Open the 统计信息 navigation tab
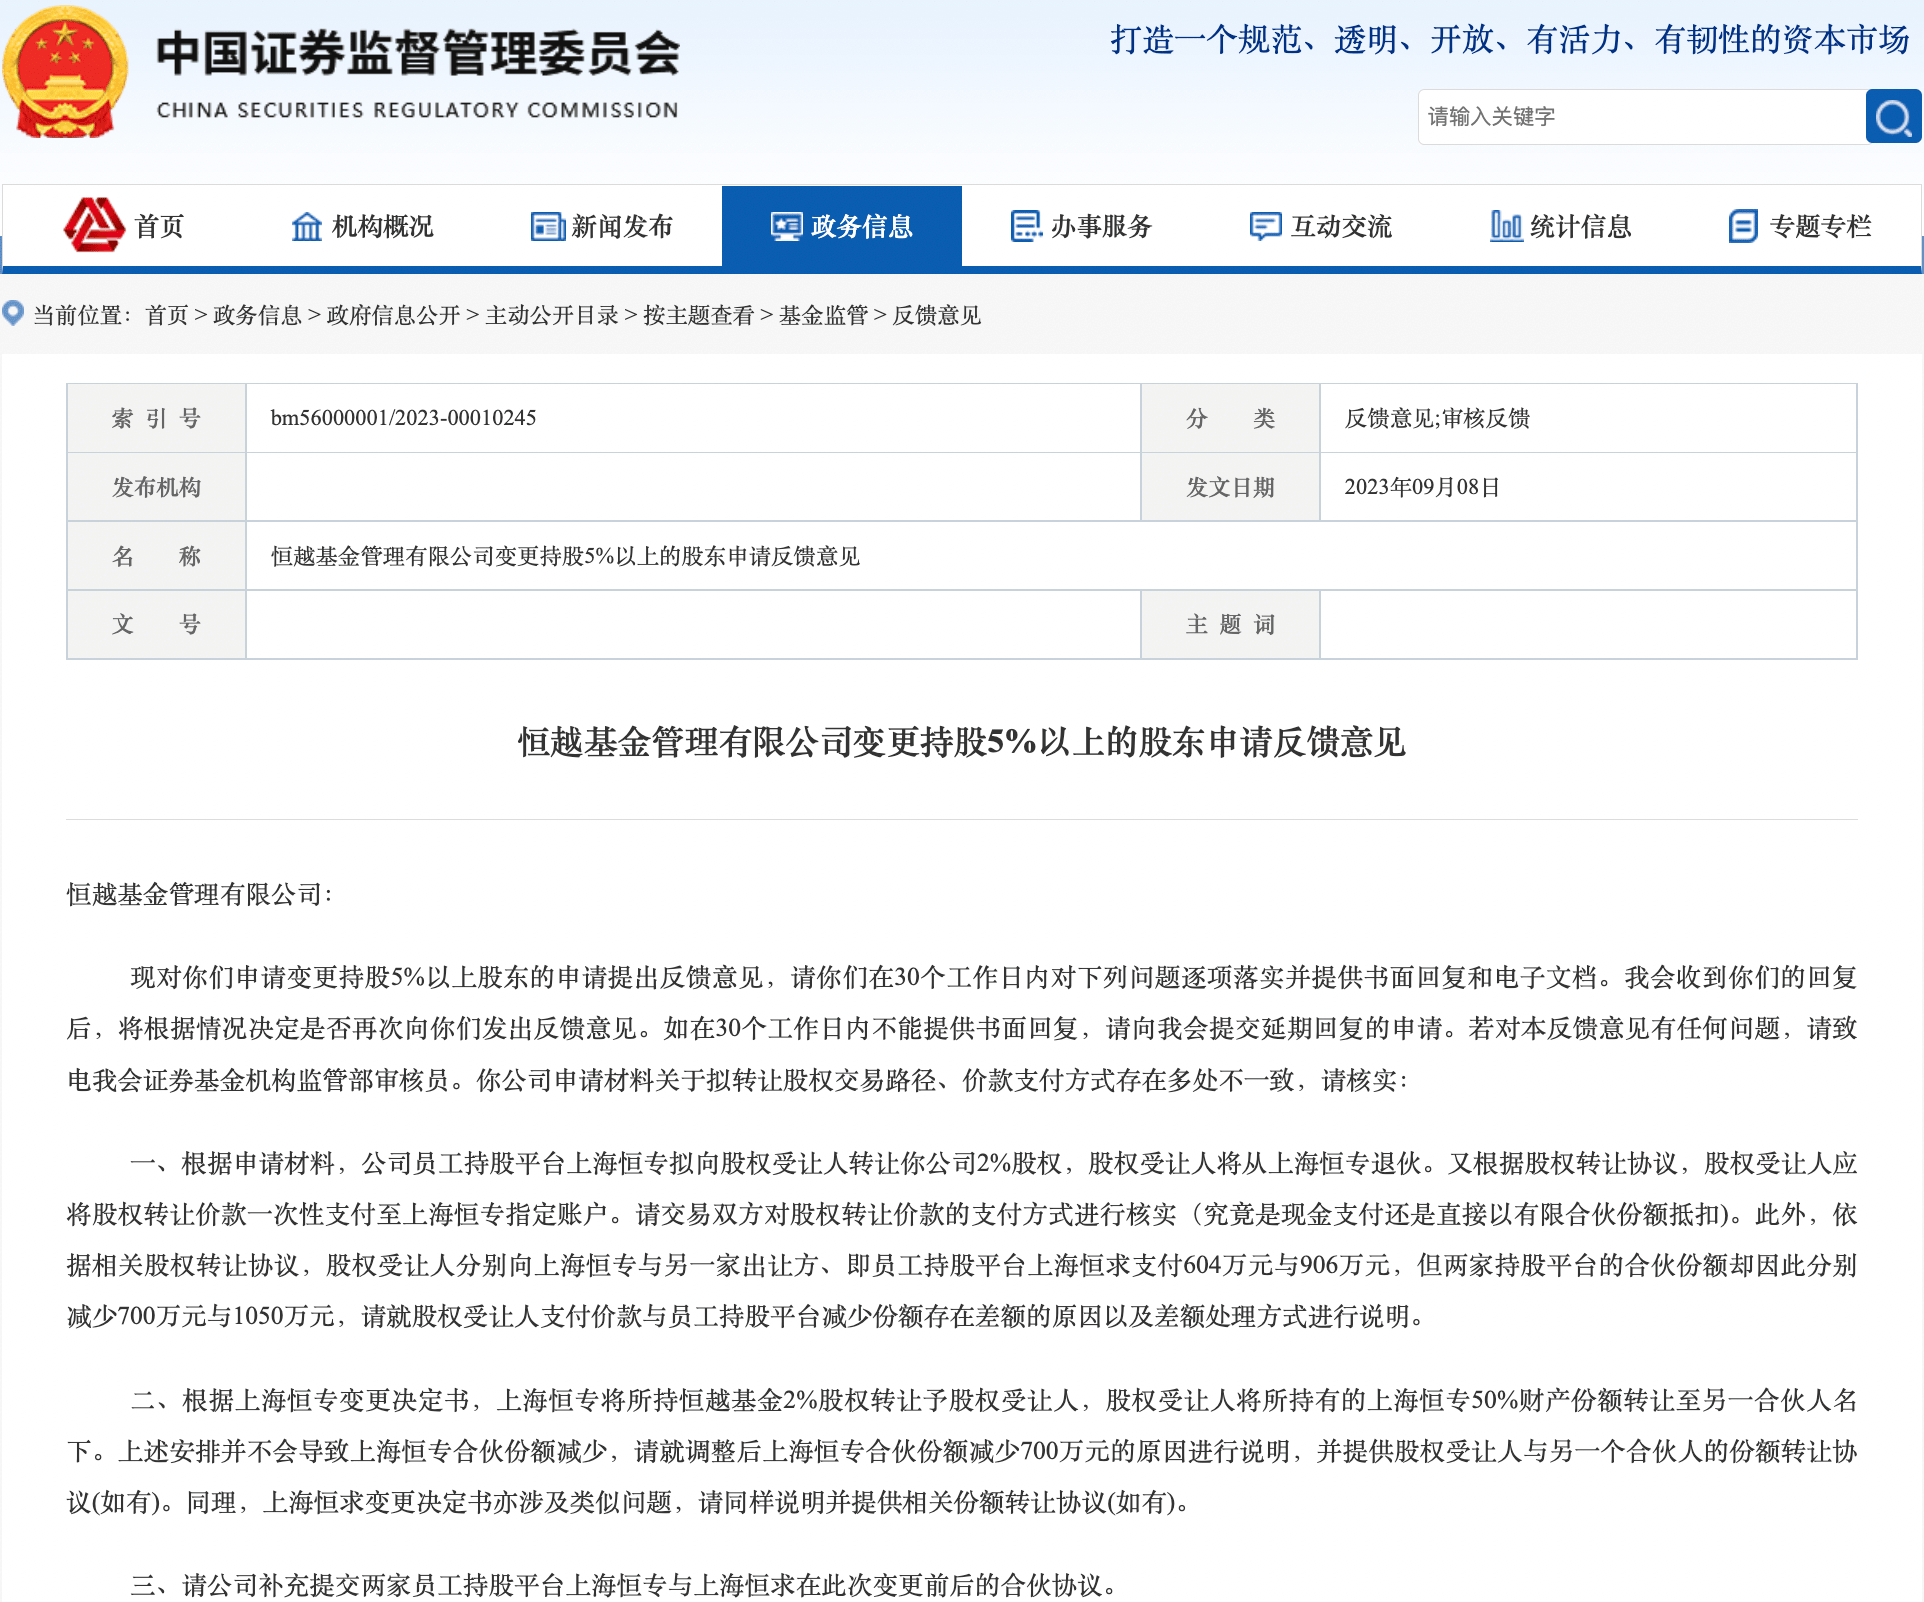Screen dimensions: 1924x1602 (x=1580, y=227)
